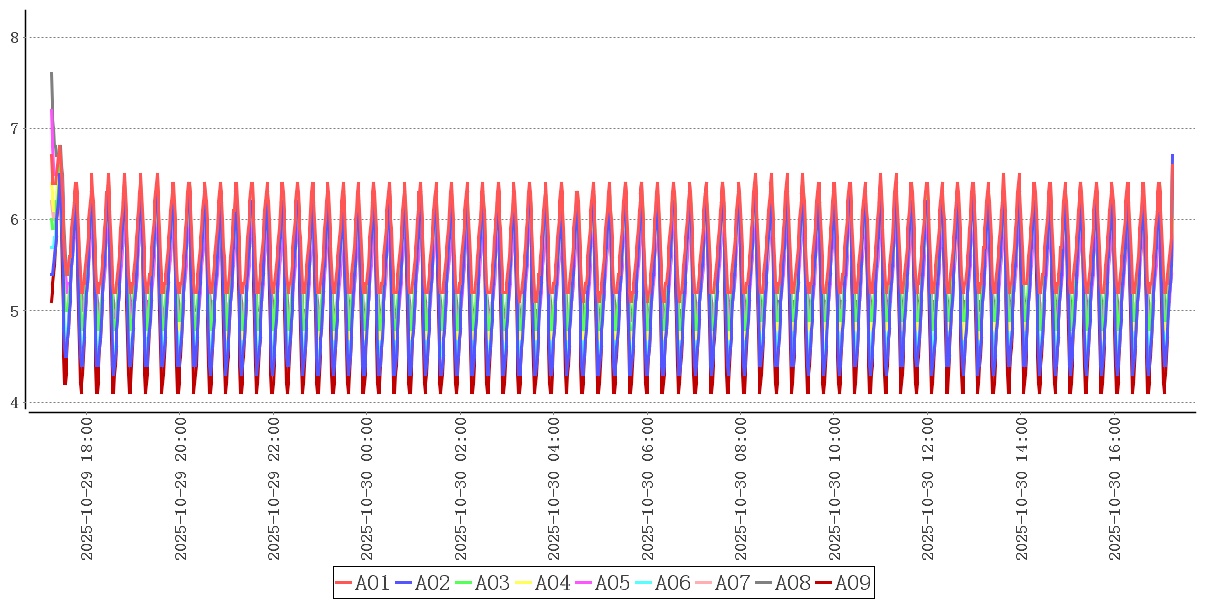Select the 2025-10-30 04:00 axis tick label
The image size is (1207, 600).
555,490
